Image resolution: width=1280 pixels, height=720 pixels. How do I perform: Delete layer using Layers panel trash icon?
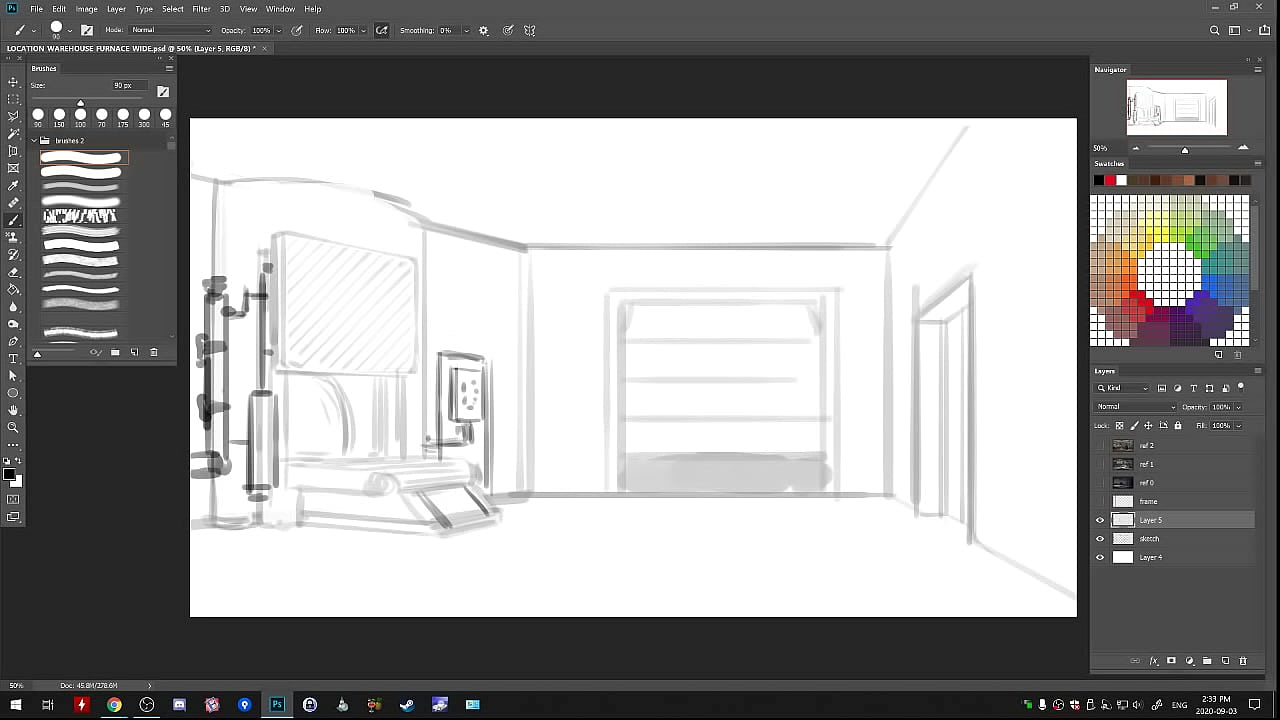click(1243, 661)
